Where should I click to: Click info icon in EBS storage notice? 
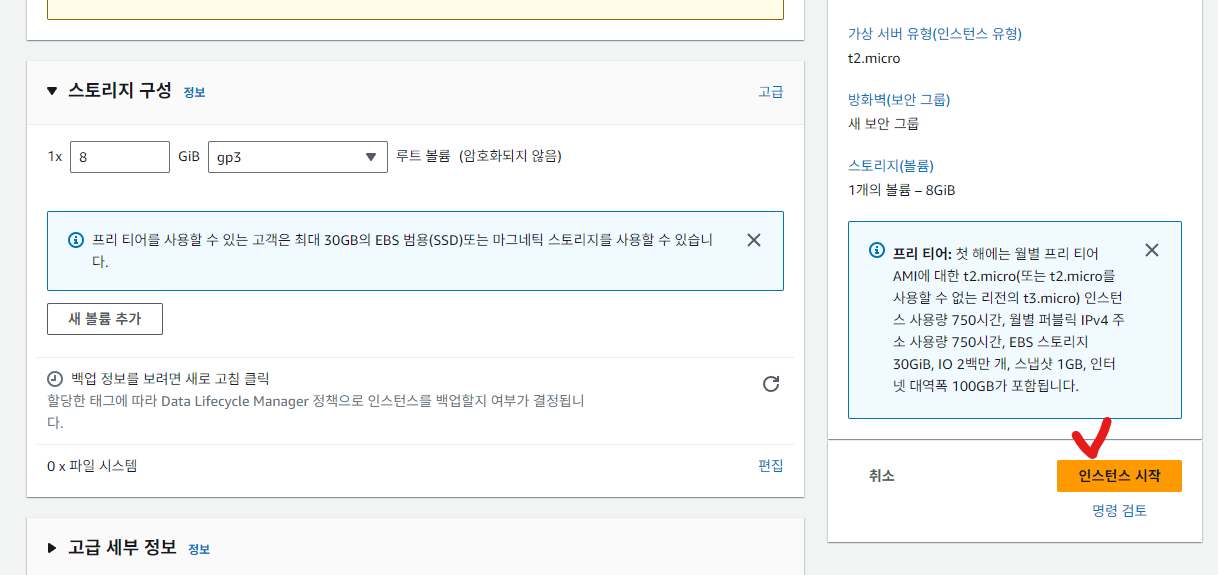(x=75, y=240)
